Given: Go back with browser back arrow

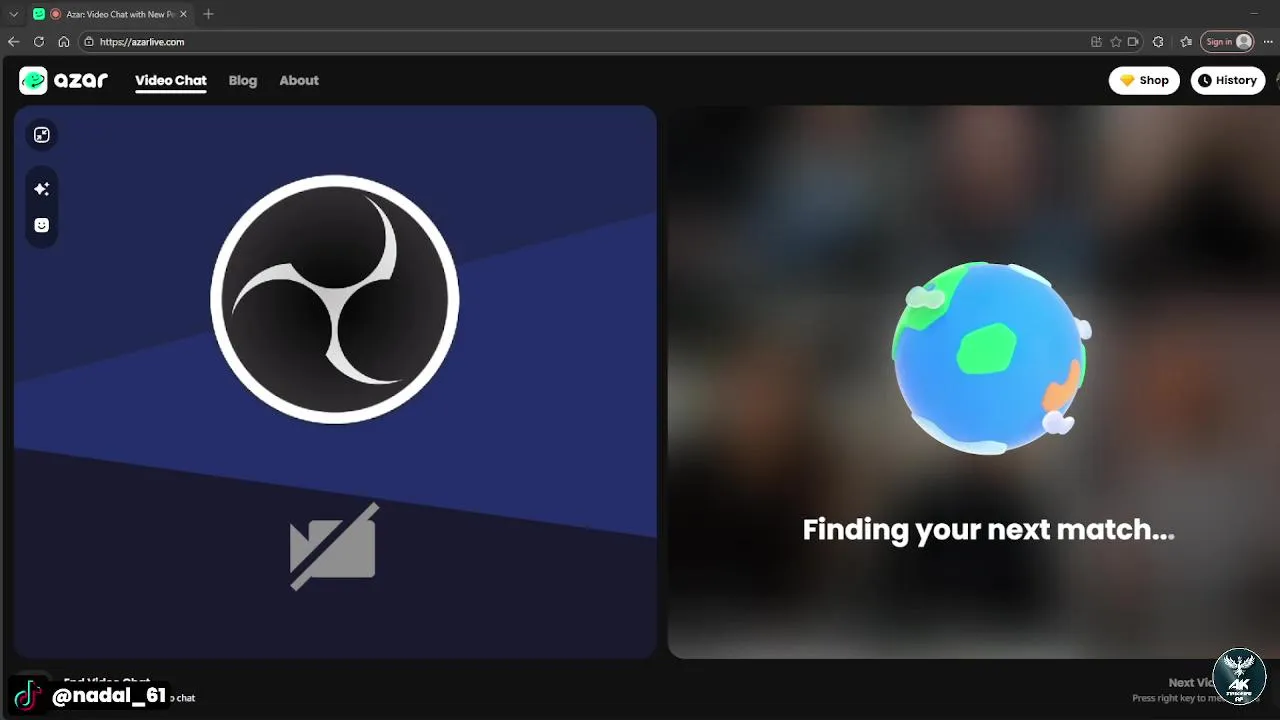Looking at the screenshot, I should pyautogui.click(x=13, y=42).
